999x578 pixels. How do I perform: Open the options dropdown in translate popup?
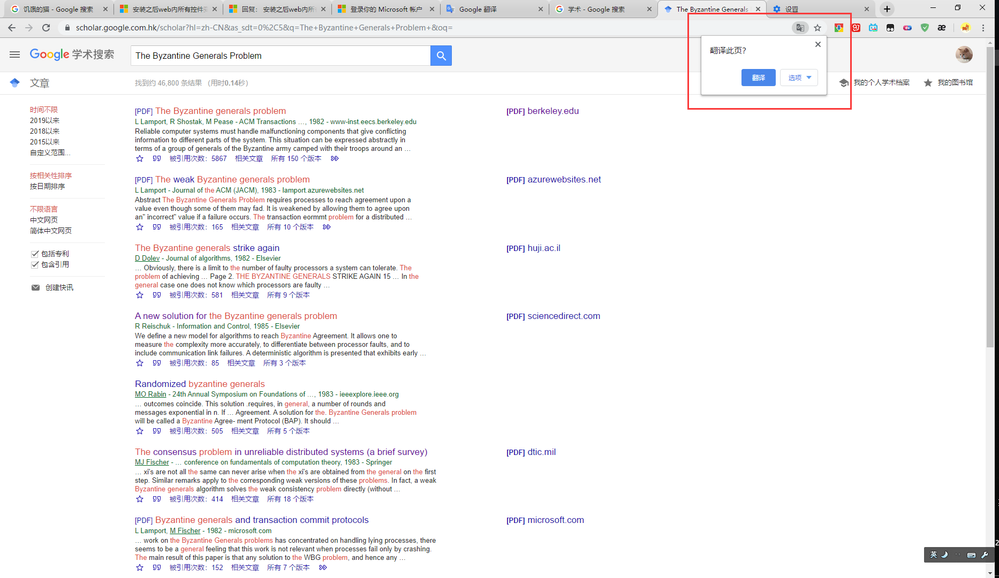pos(799,78)
